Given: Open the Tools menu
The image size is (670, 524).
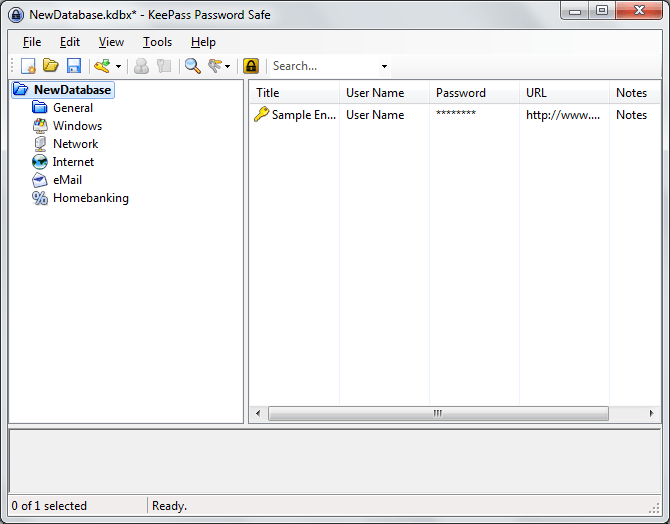Looking at the screenshot, I should click(157, 42).
